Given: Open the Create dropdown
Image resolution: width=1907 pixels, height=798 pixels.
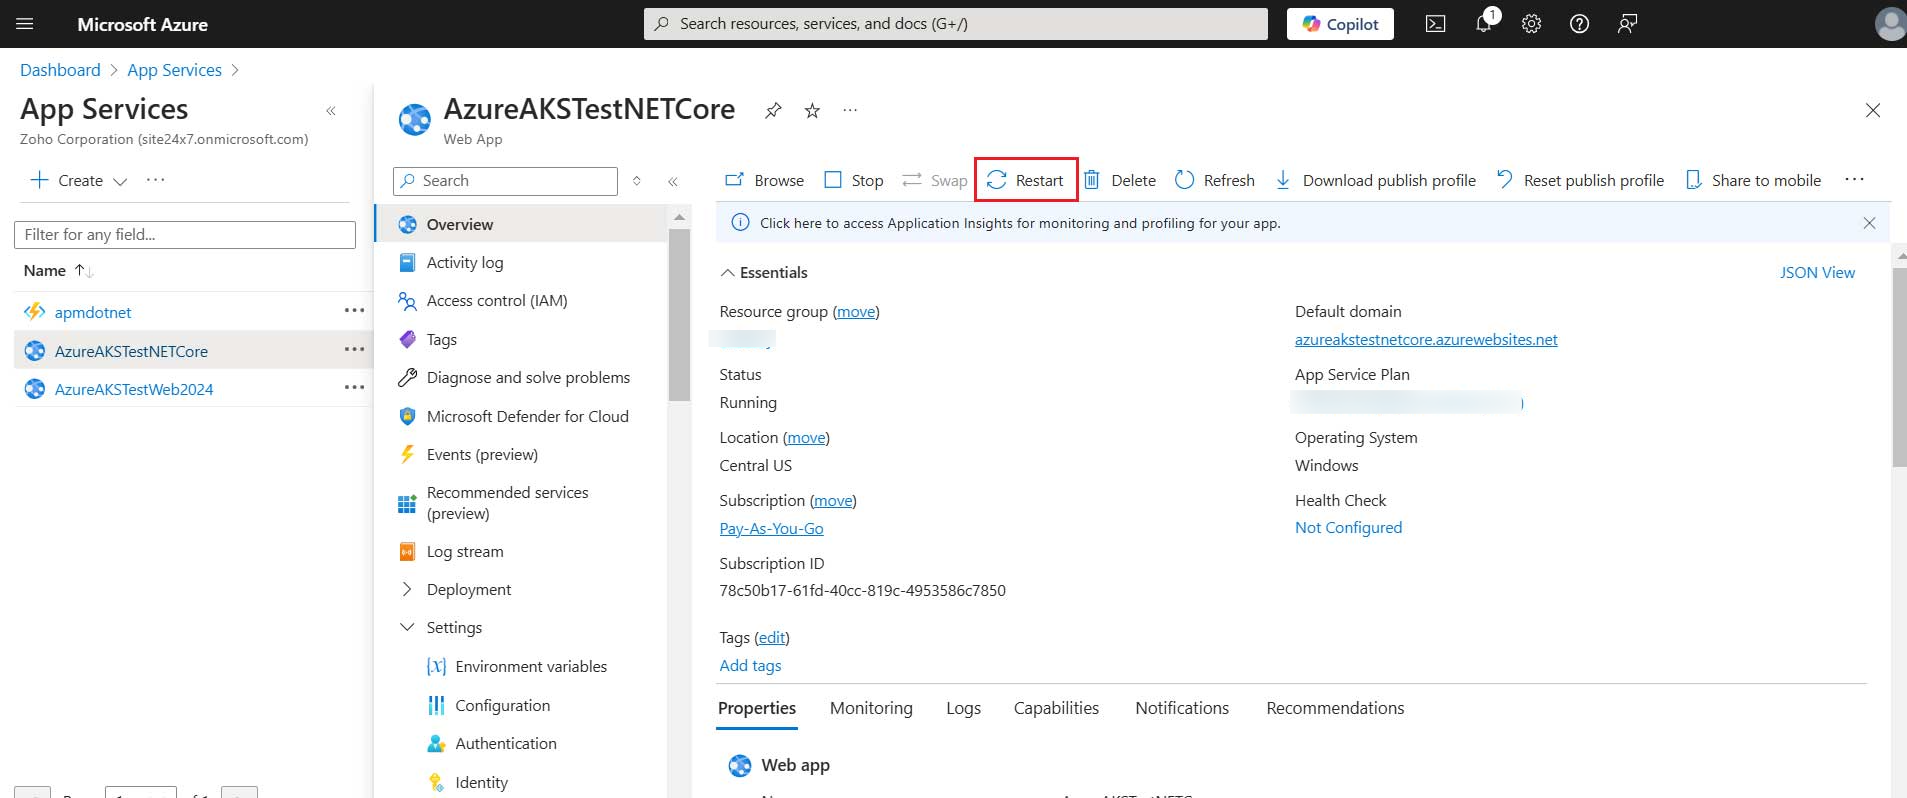Looking at the screenshot, I should (x=80, y=180).
